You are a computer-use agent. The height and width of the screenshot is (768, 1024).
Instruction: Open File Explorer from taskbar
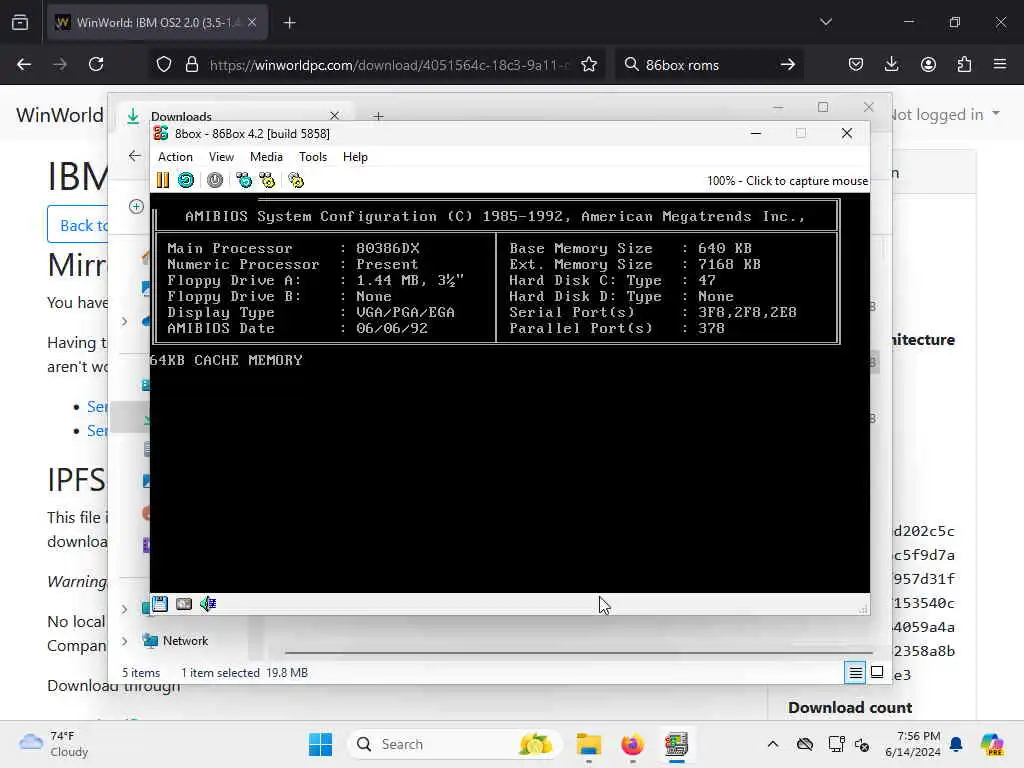588,744
